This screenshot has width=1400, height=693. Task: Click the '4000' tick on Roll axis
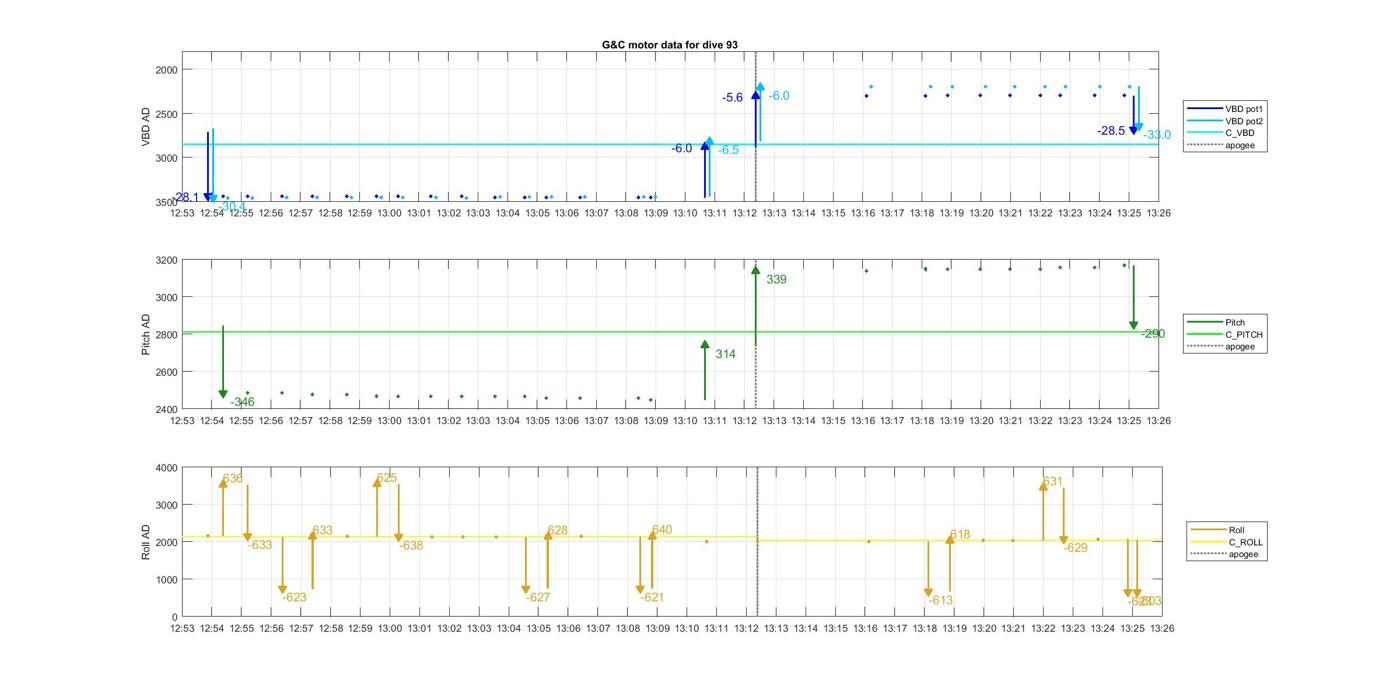(x=165, y=468)
